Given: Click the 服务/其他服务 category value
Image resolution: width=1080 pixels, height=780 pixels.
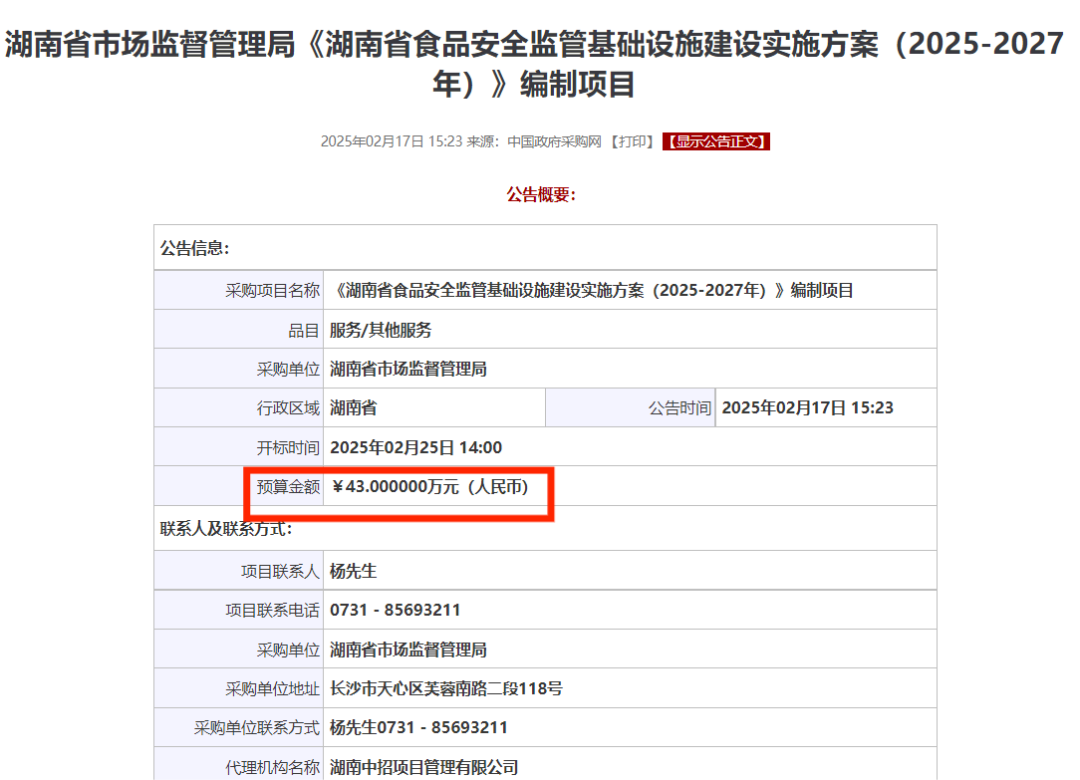Looking at the screenshot, I should [381, 330].
